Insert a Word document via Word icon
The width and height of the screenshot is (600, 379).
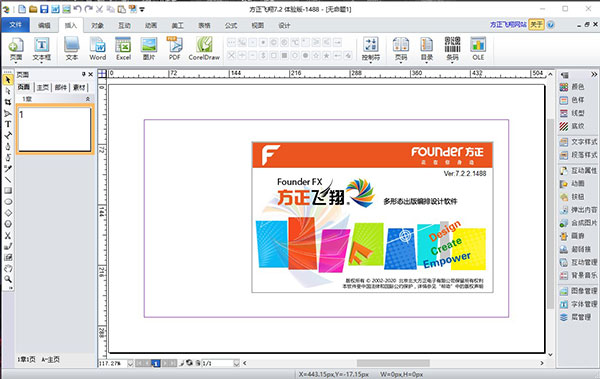click(98, 49)
